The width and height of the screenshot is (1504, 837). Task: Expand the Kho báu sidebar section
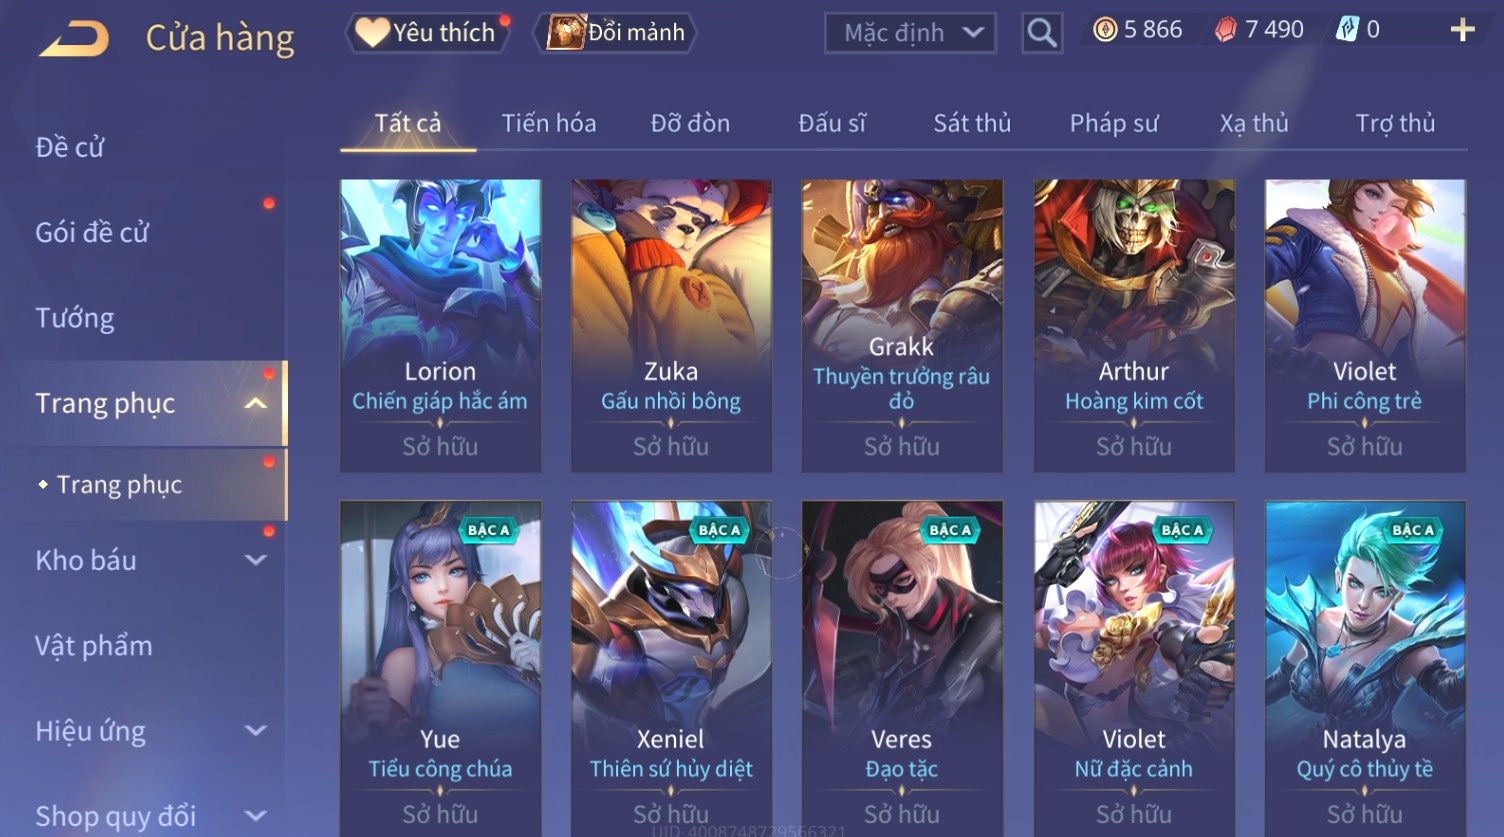256,560
